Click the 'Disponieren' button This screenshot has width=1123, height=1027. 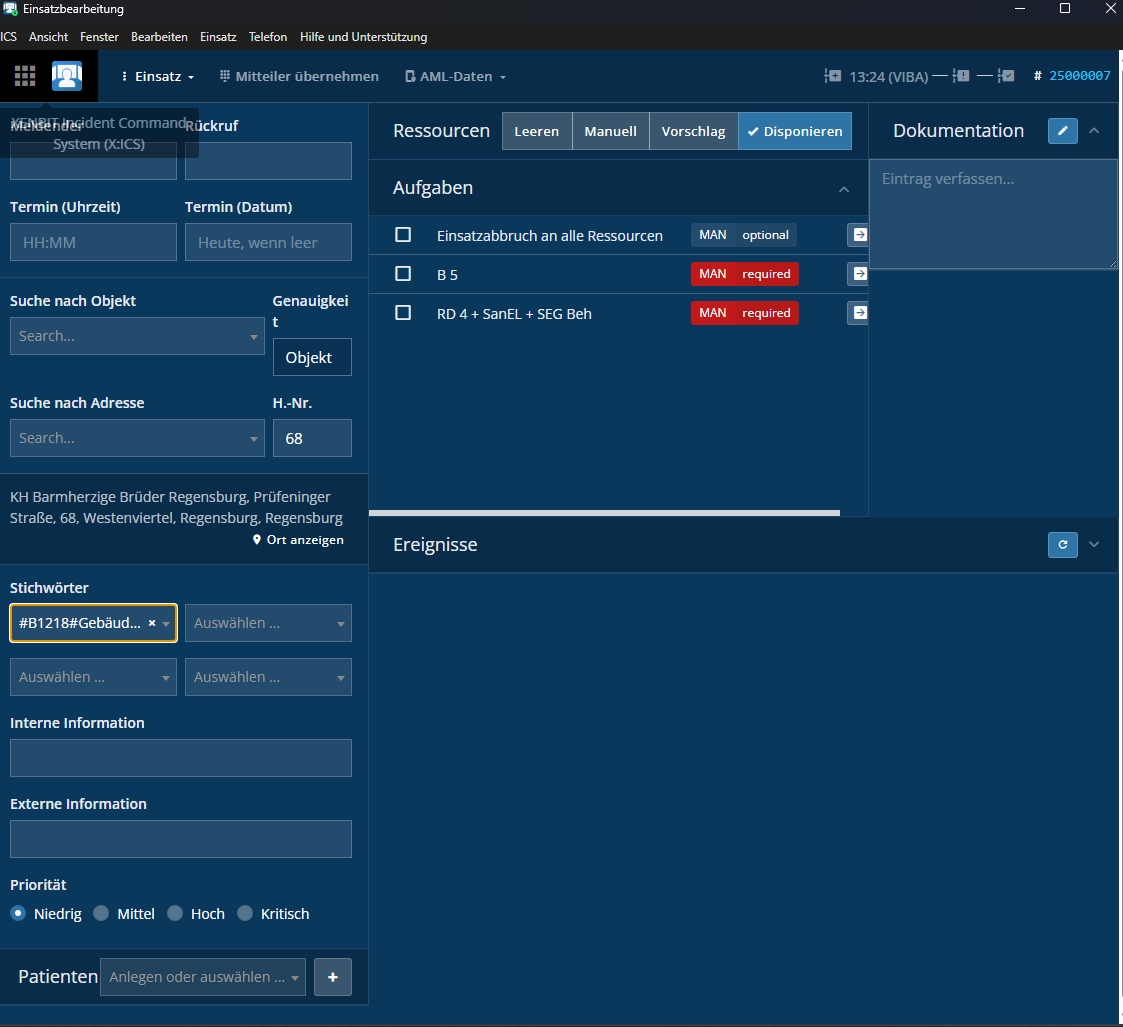click(795, 132)
